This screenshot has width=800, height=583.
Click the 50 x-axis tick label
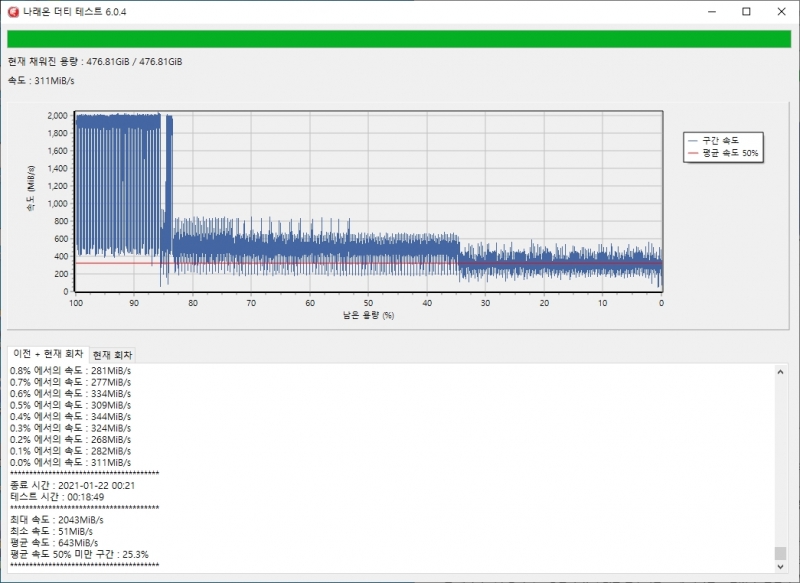(x=368, y=303)
